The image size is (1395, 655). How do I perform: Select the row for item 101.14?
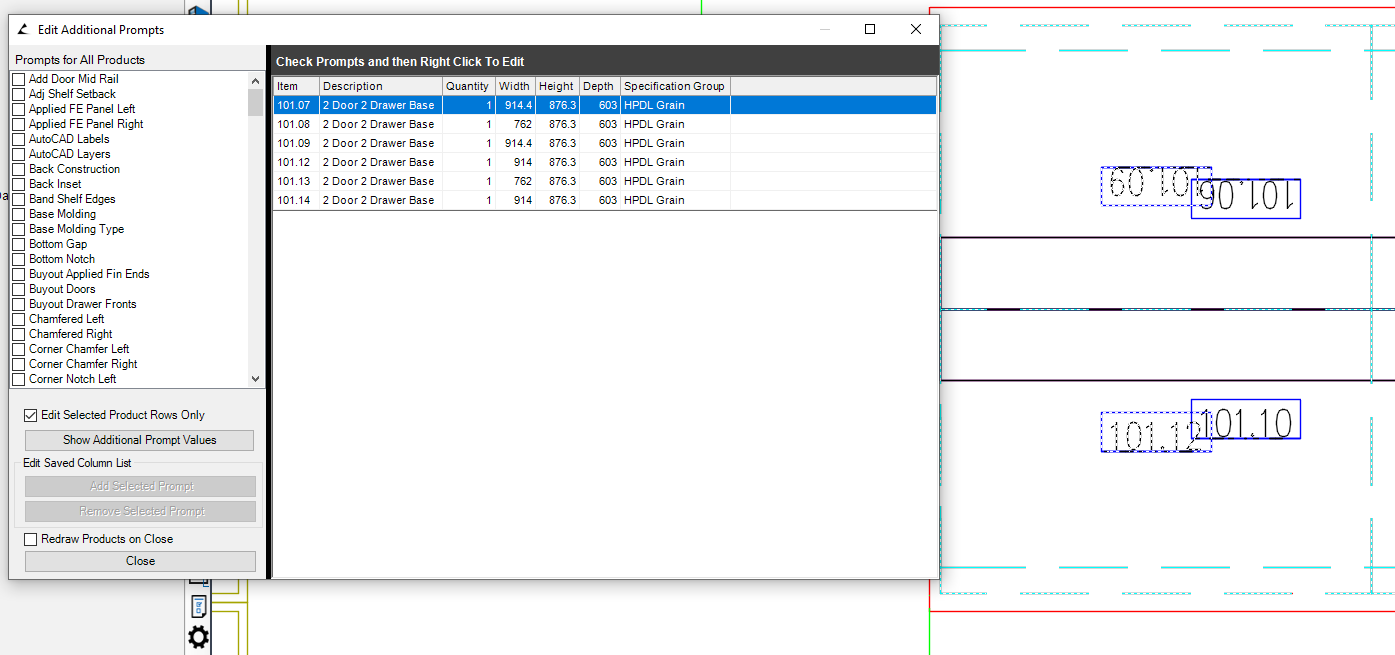tap(605, 200)
